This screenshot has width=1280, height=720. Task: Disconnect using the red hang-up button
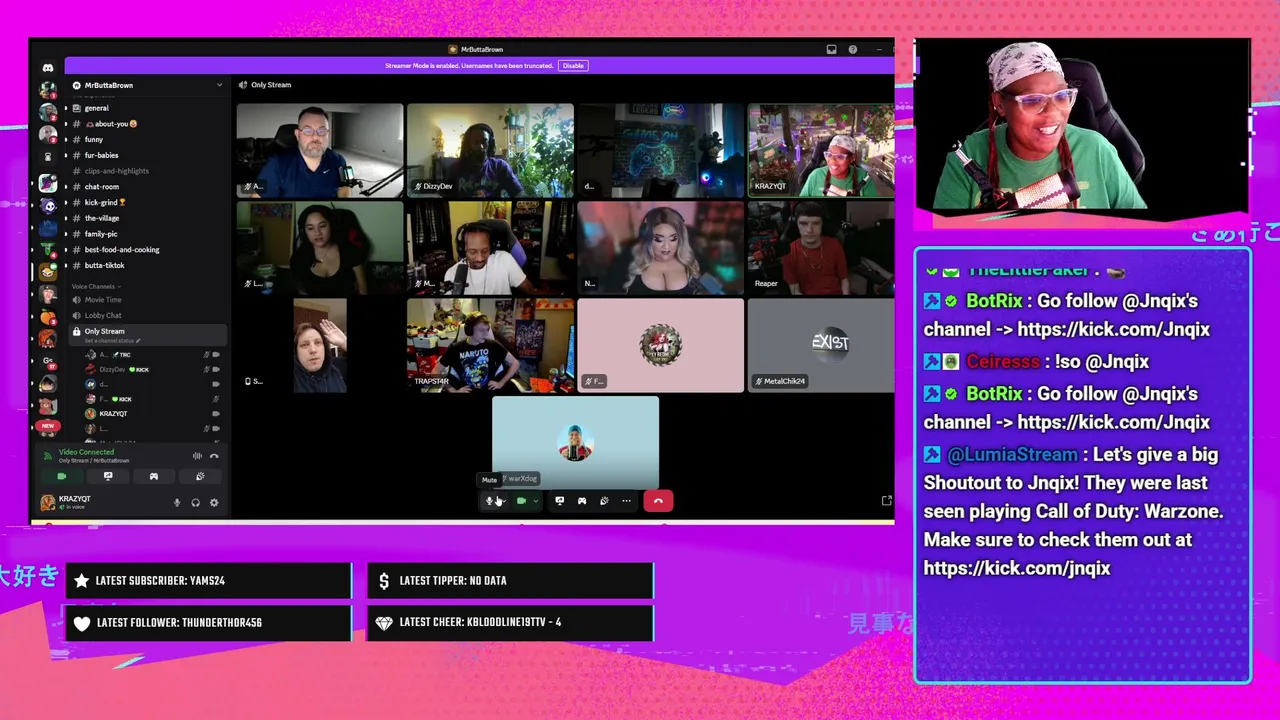(x=658, y=501)
